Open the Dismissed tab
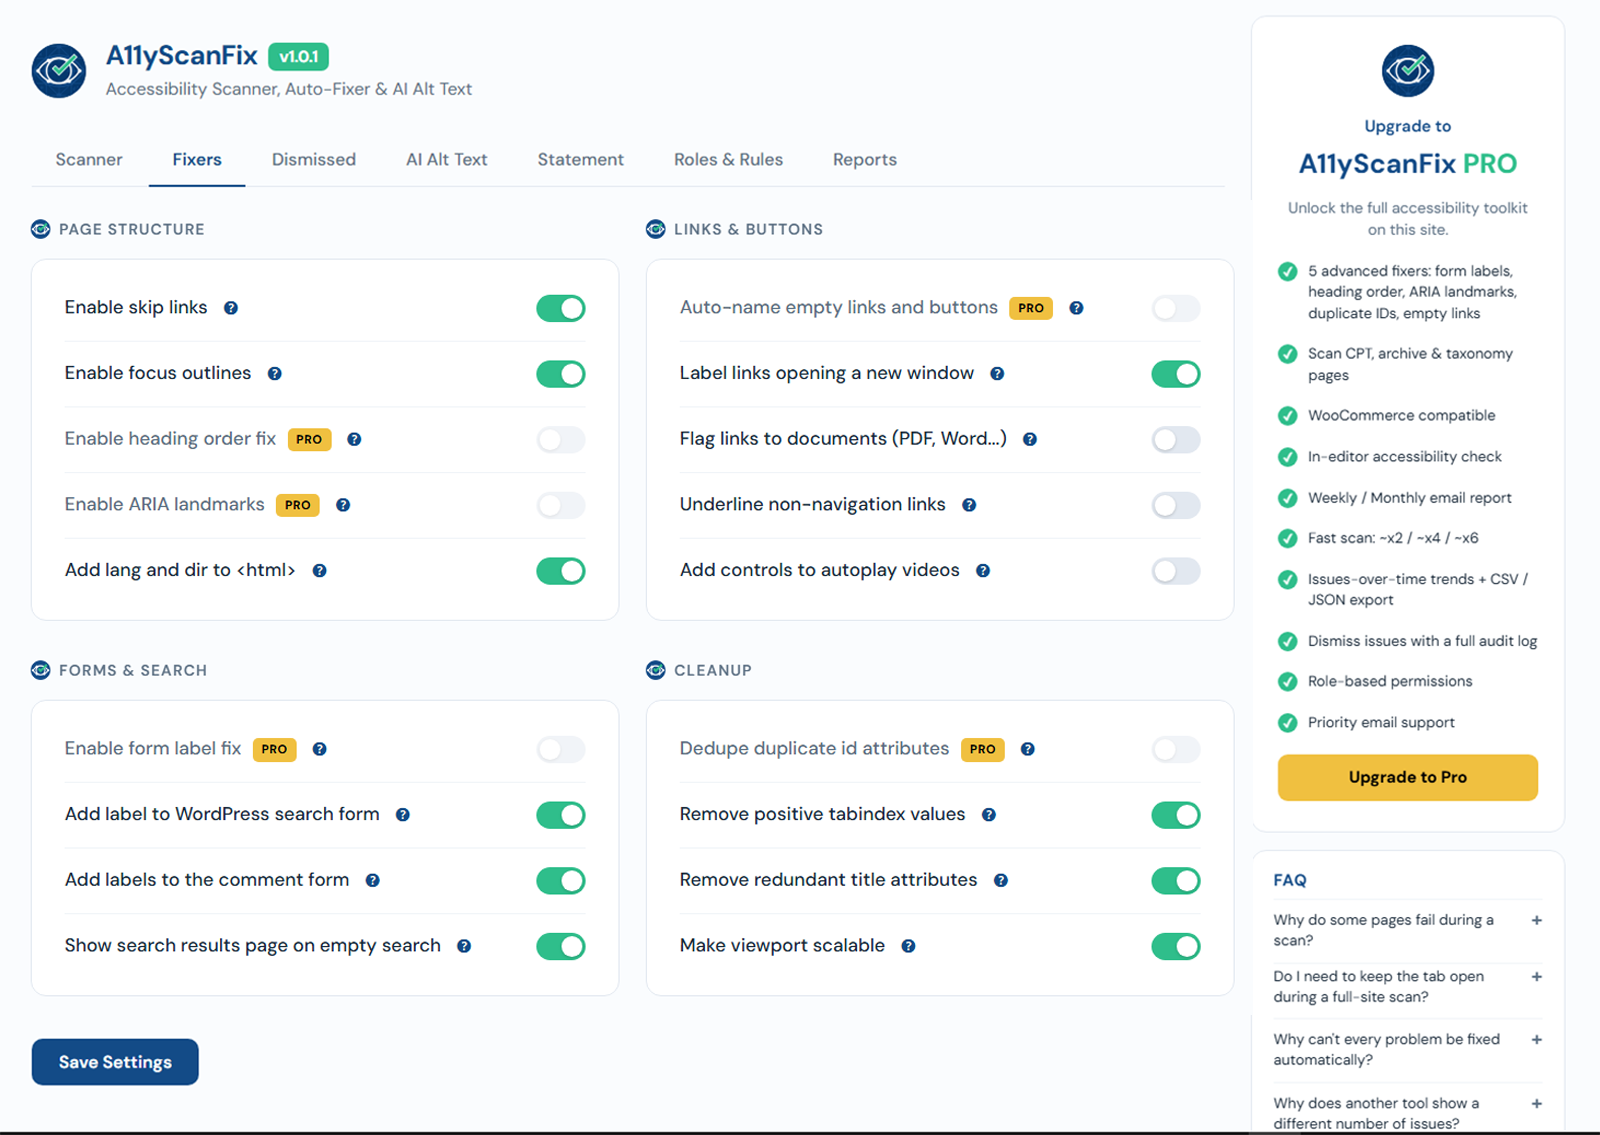This screenshot has height=1135, width=1600. 314,160
